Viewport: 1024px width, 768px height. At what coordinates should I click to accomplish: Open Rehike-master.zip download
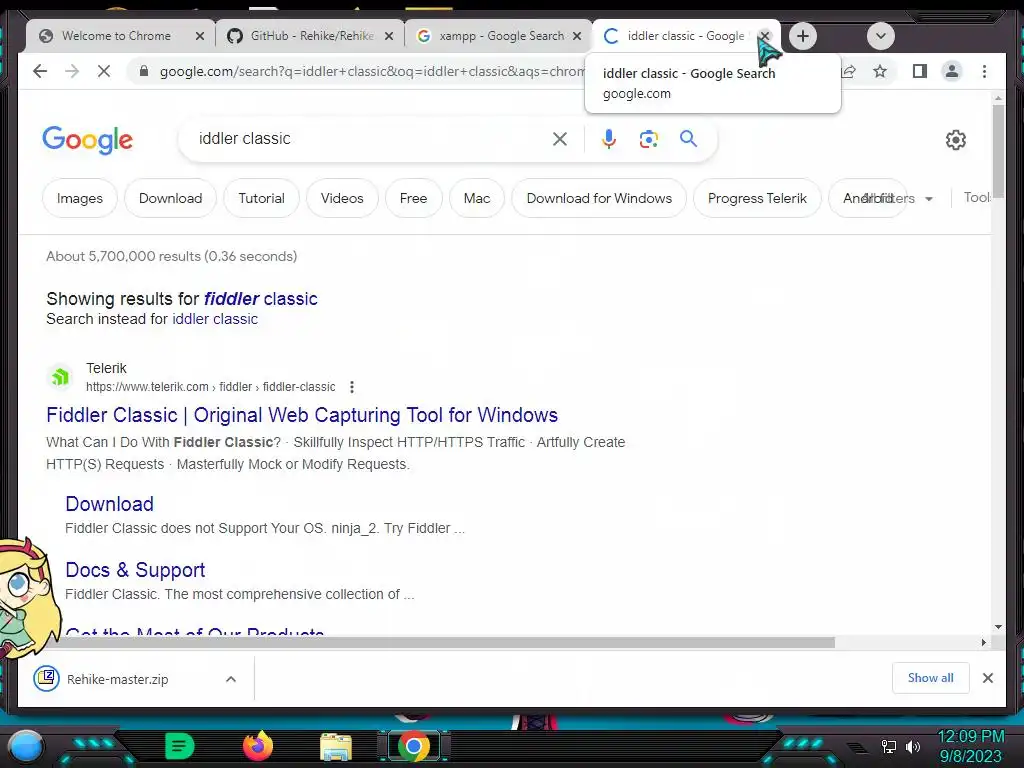[x=118, y=679]
